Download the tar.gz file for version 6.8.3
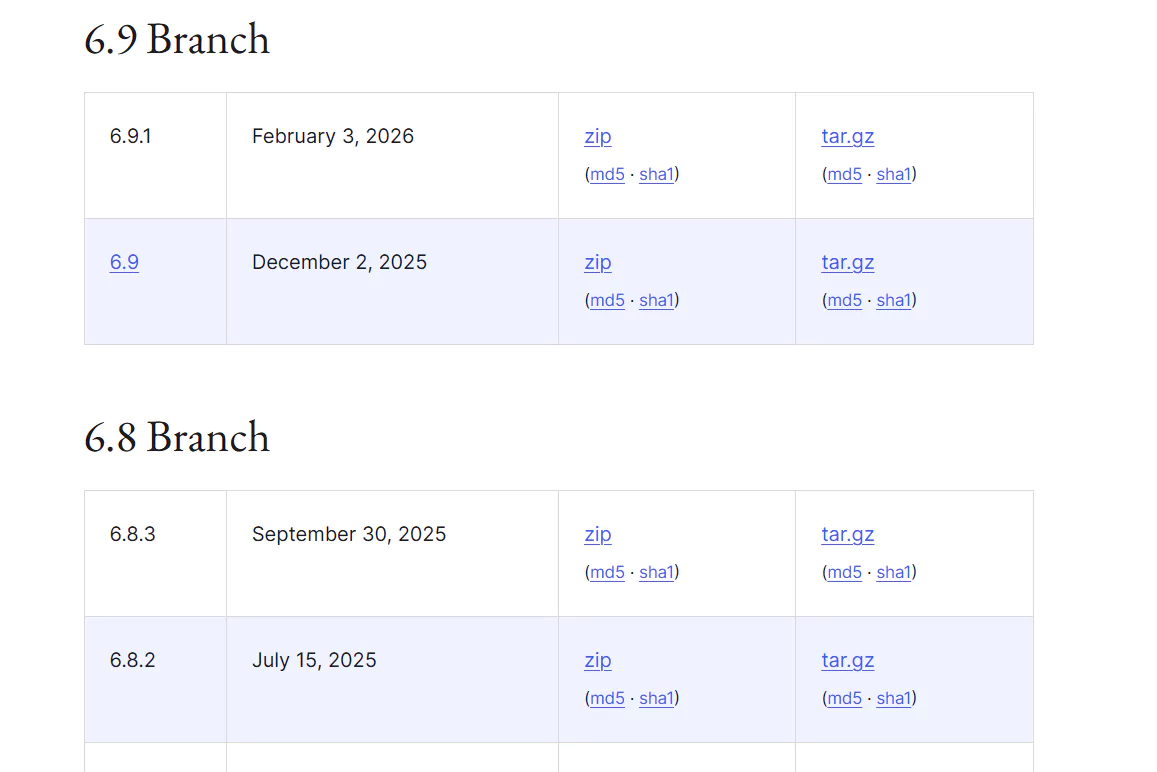The image size is (1157, 772). click(x=847, y=534)
